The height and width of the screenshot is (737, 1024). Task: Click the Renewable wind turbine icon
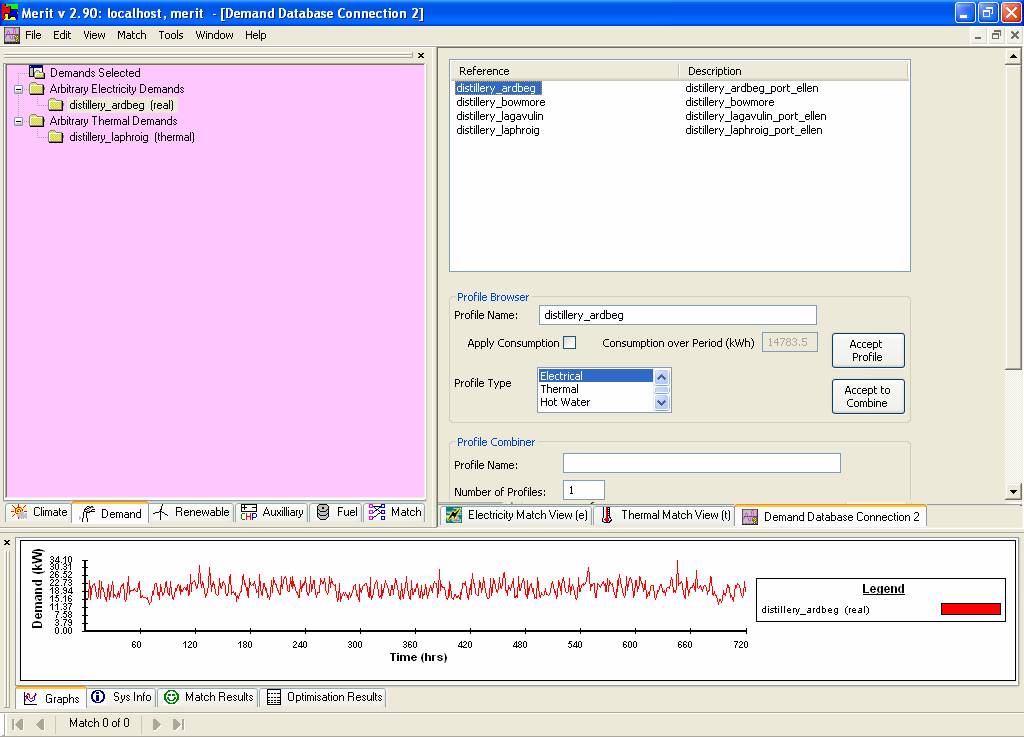161,512
